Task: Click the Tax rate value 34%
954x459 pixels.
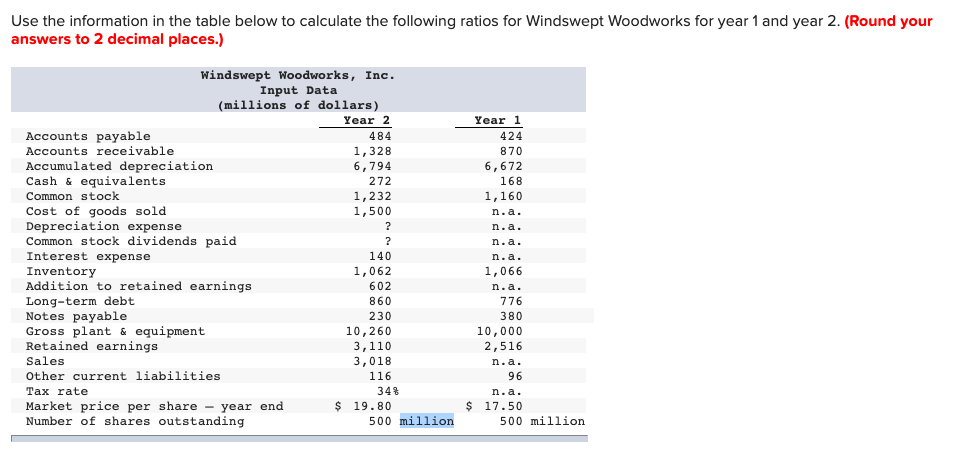Action: tap(388, 391)
